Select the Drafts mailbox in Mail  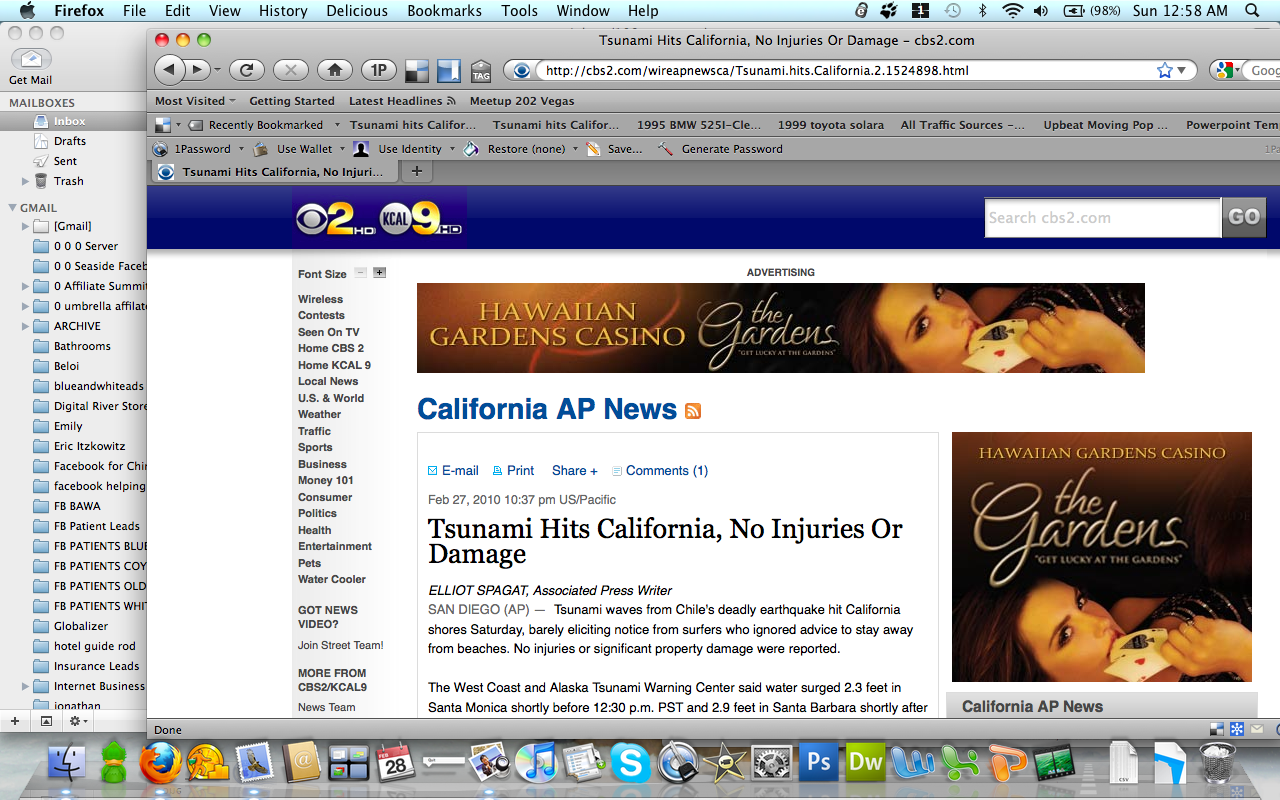[x=73, y=141]
